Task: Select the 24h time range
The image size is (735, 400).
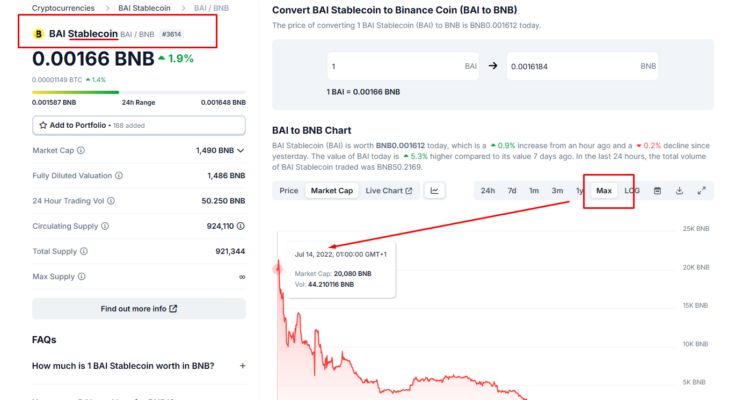Action: [x=487, y=190]
